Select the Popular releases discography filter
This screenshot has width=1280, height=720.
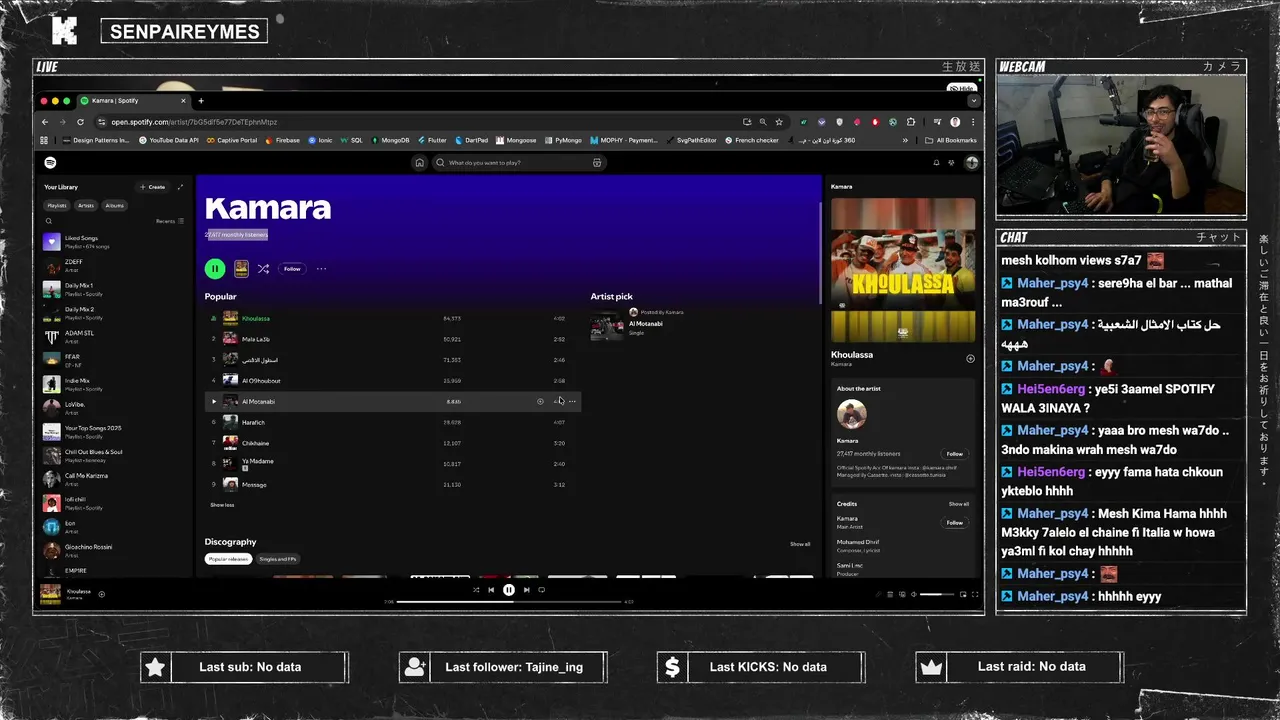click(229, 559)
